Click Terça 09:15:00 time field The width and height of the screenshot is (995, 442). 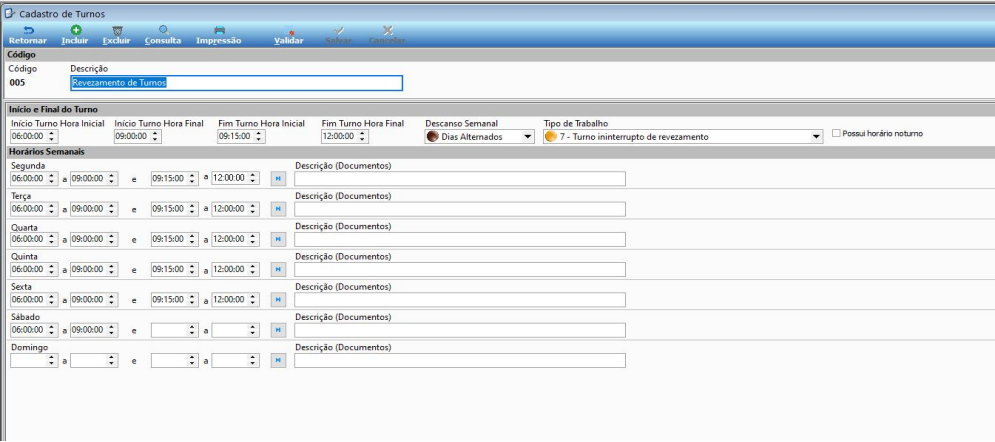click(175, 209)
